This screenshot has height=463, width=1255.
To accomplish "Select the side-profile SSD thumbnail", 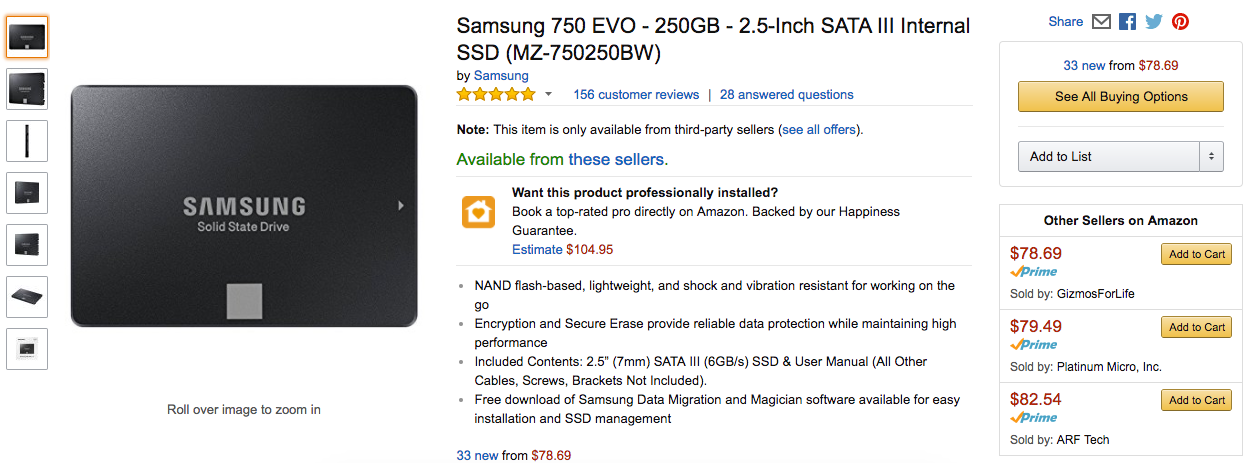I will (x=27, y=141).
